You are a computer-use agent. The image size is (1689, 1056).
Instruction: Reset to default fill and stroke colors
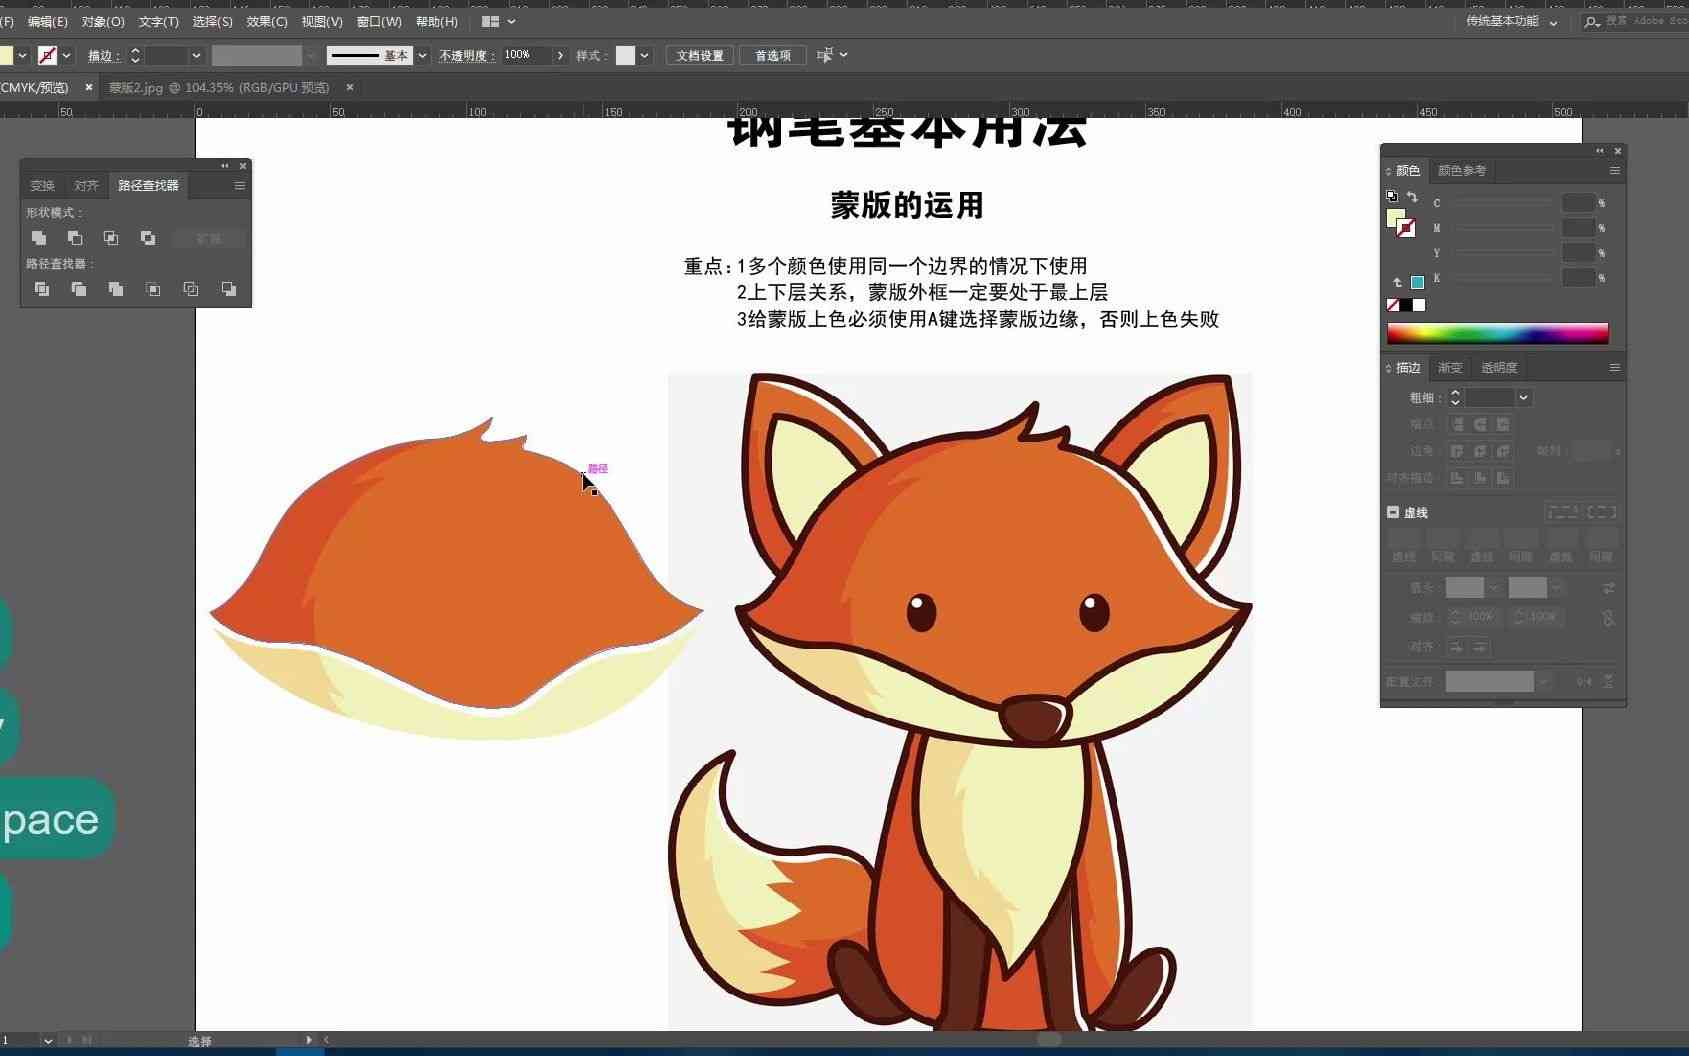[1392, 196]
